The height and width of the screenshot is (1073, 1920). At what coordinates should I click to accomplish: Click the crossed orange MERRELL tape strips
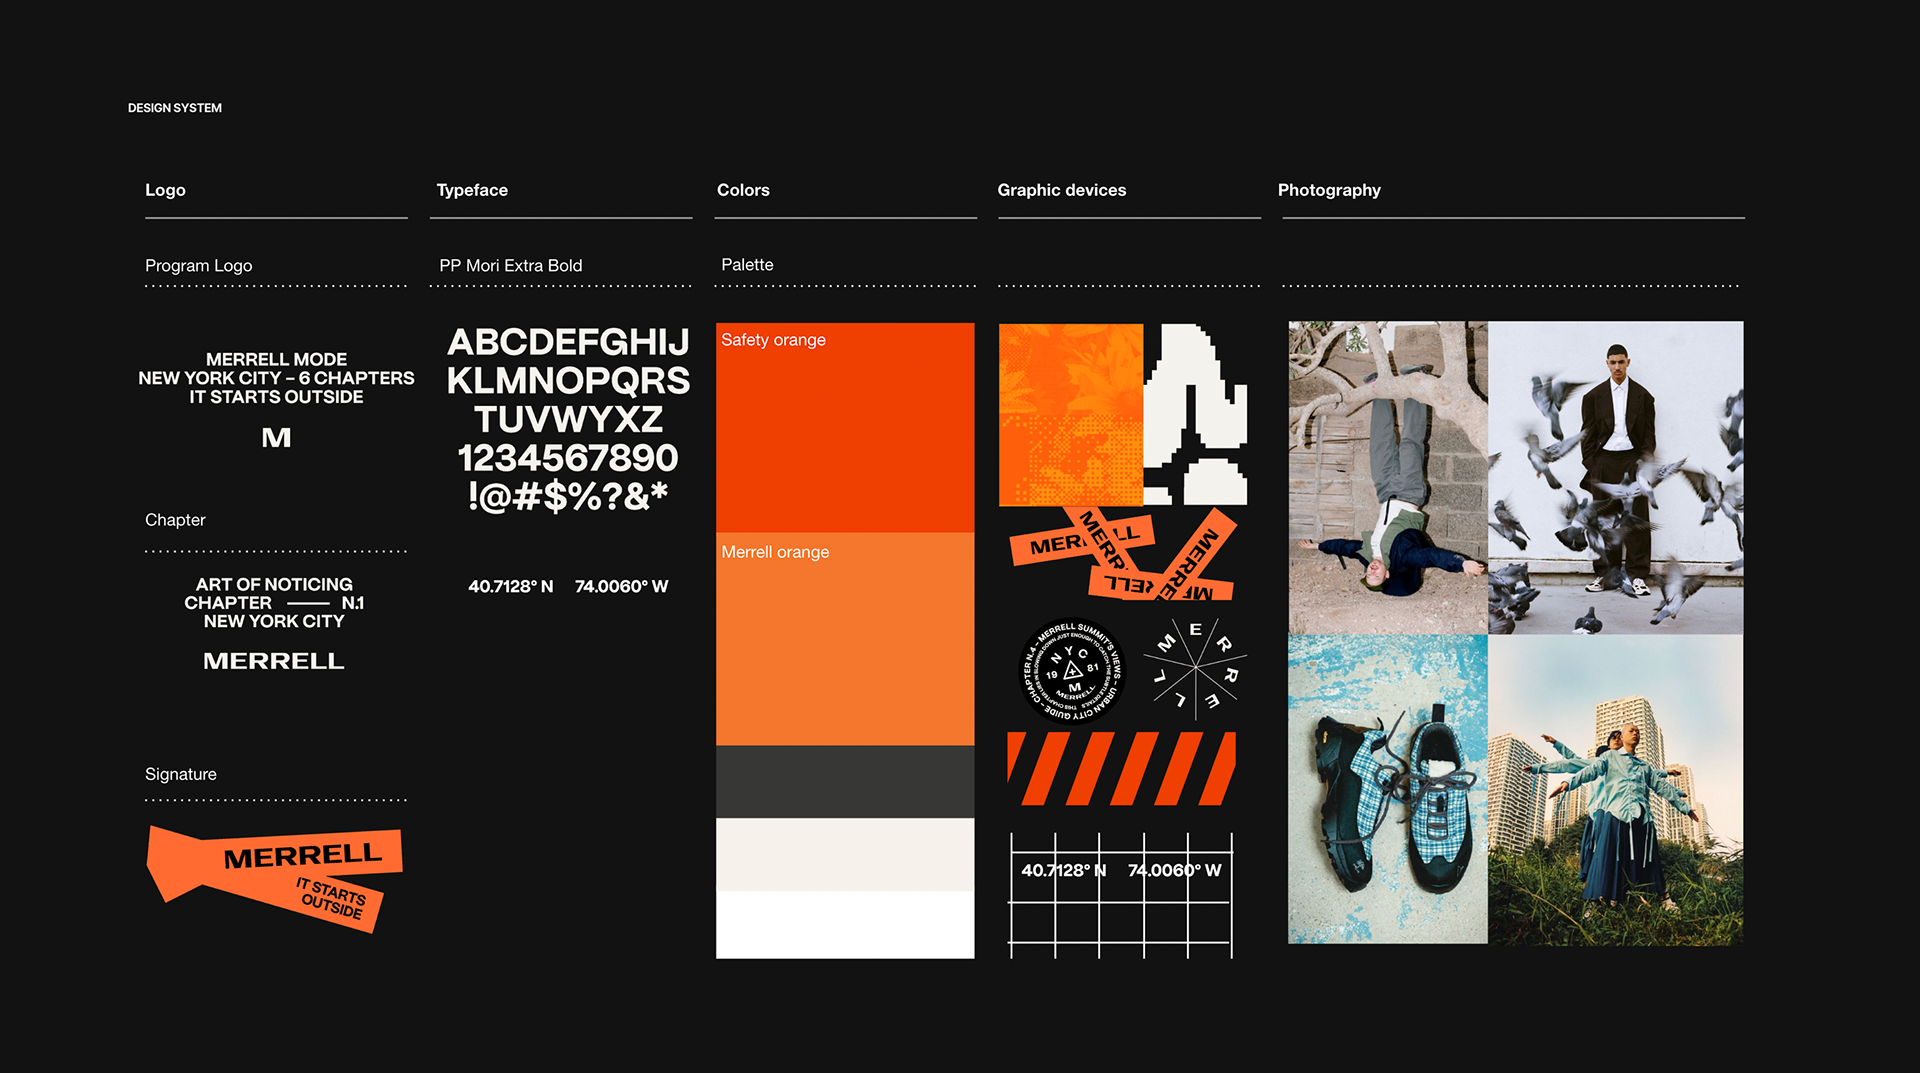pos(1123,555)
